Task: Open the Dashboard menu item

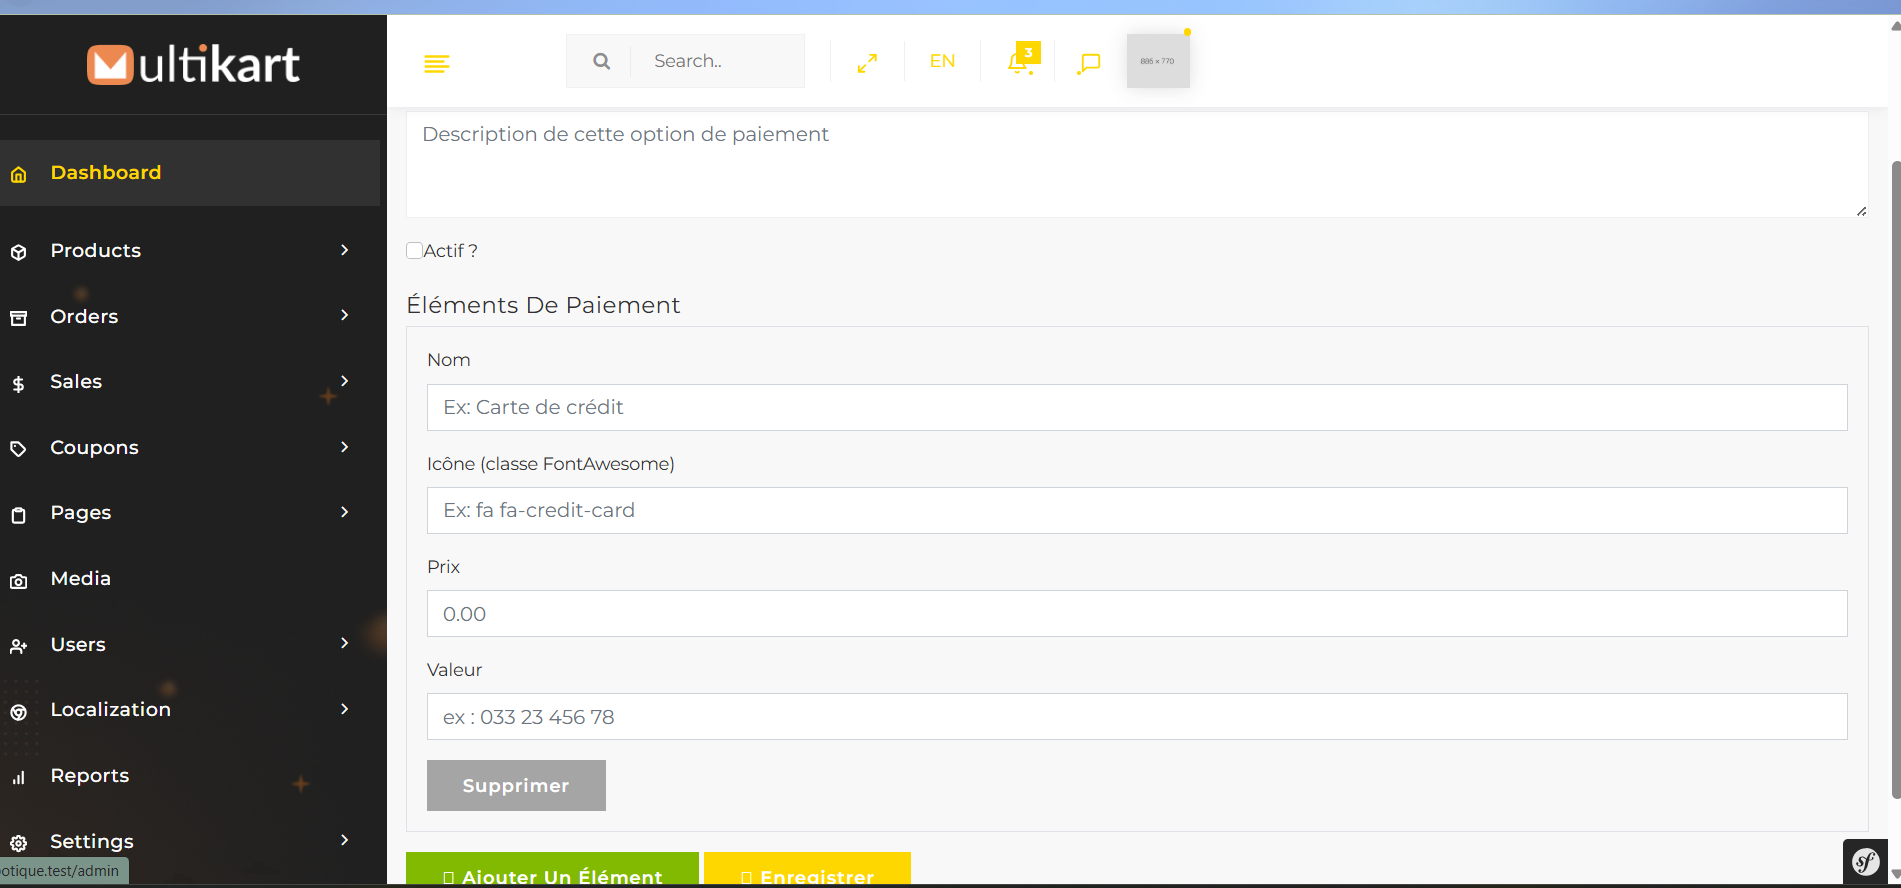Action: (190, 173)
